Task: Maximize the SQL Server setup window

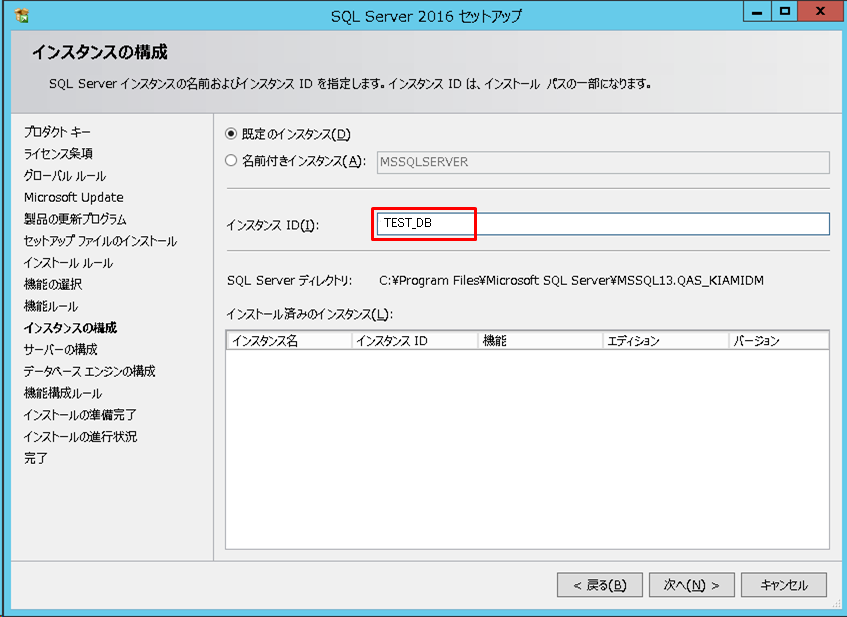Action: point(784,11)
